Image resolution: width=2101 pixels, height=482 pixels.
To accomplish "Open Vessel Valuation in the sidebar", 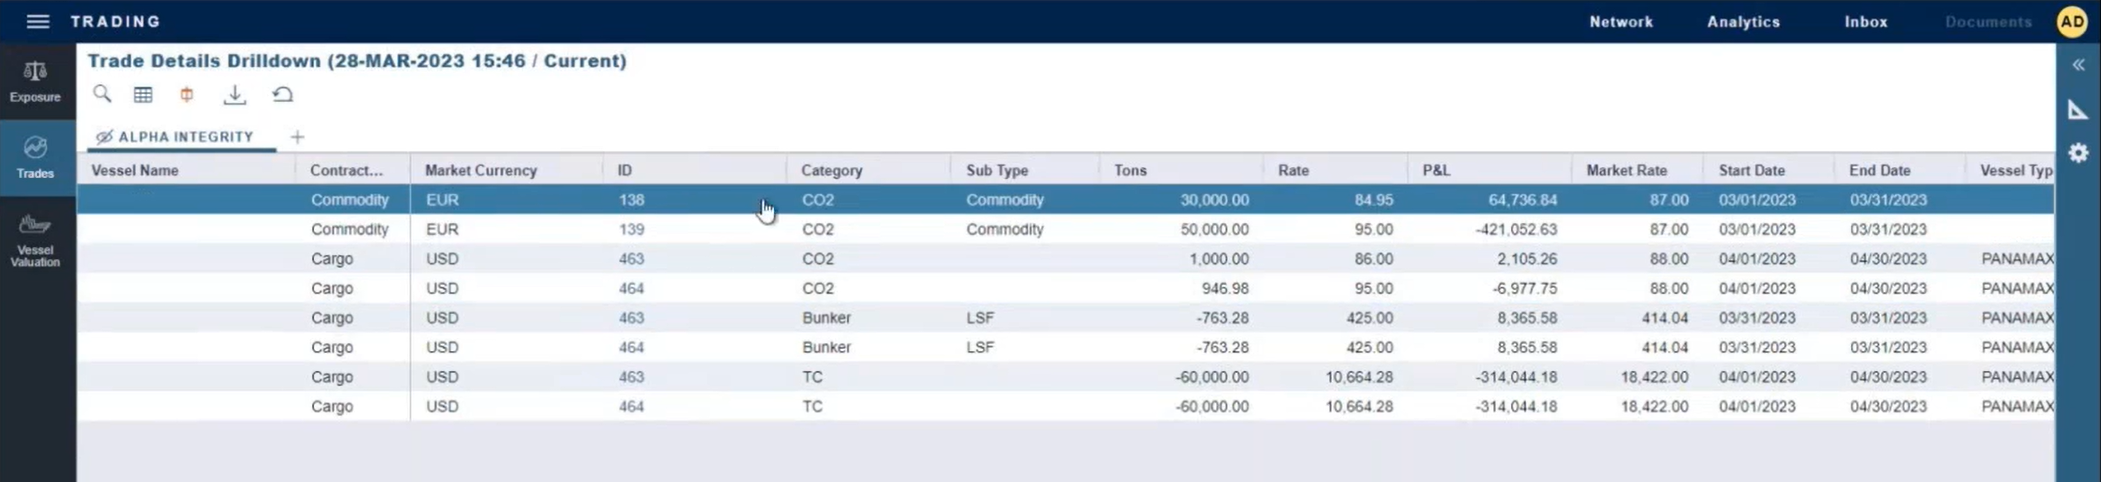I will point(36,240).
